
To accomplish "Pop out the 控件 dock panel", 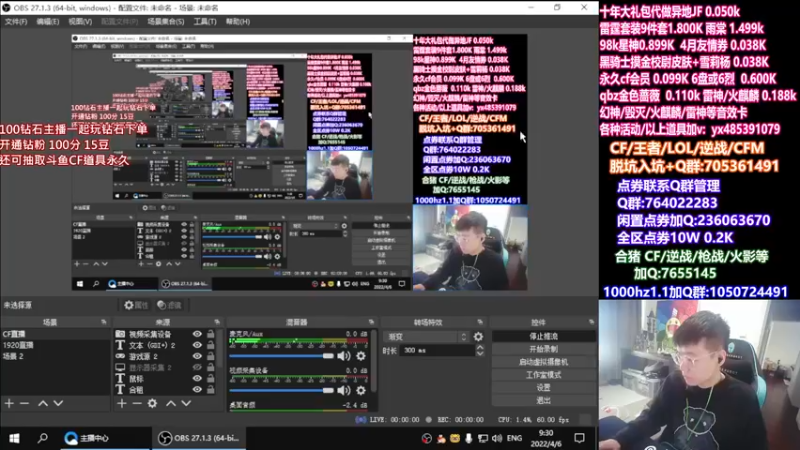I will coord(591,322).
